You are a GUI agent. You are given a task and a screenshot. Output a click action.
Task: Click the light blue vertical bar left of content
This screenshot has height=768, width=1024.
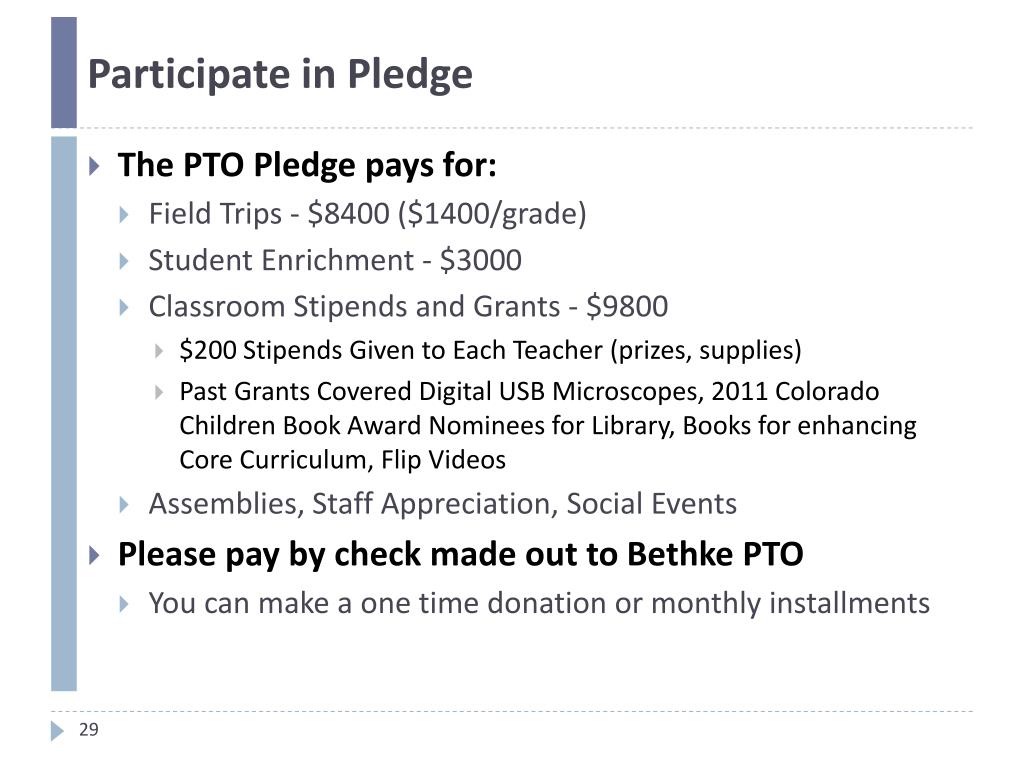[64, 413]
